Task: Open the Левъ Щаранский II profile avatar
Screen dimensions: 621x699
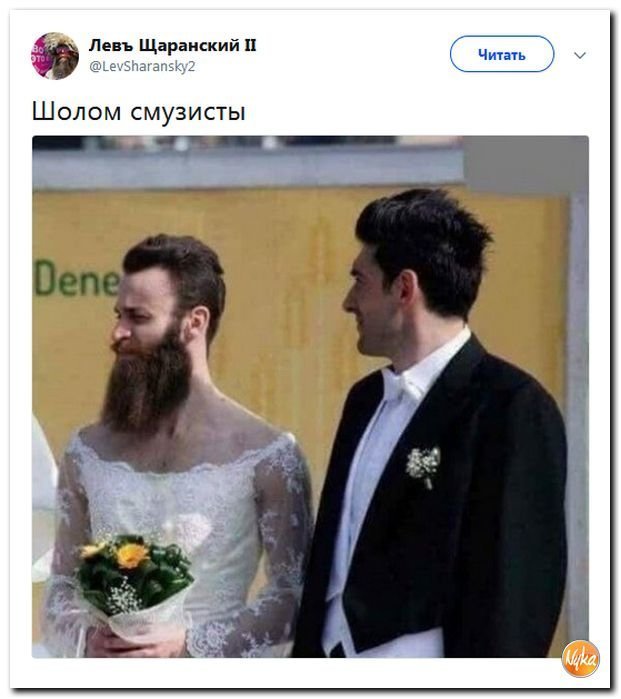Action: pyautogui.click(x=55, y=56)
